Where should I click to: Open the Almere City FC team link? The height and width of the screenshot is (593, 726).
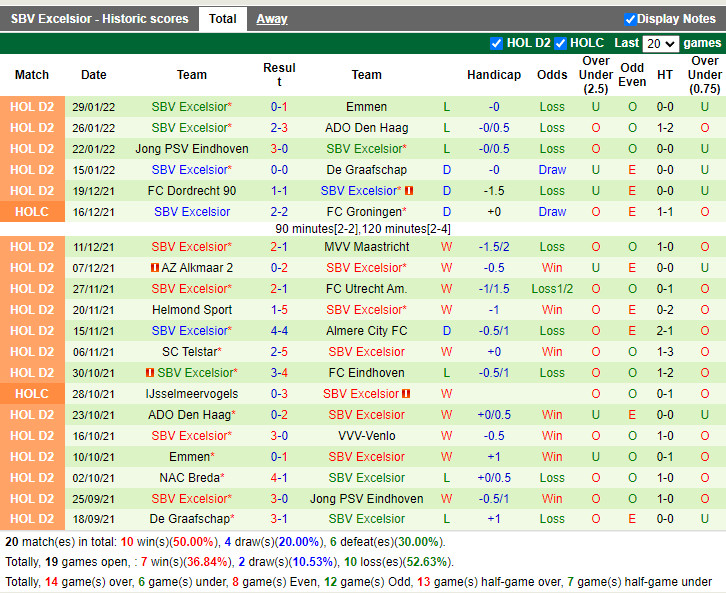pyautogui.click(x=366, y=331)
